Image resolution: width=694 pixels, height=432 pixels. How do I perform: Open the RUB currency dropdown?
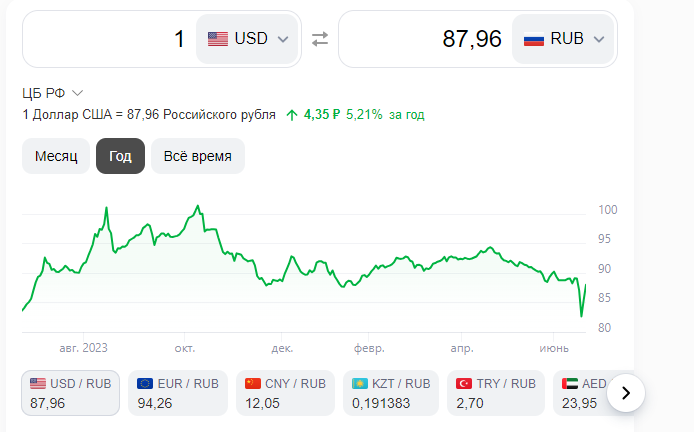click(599, 39)
